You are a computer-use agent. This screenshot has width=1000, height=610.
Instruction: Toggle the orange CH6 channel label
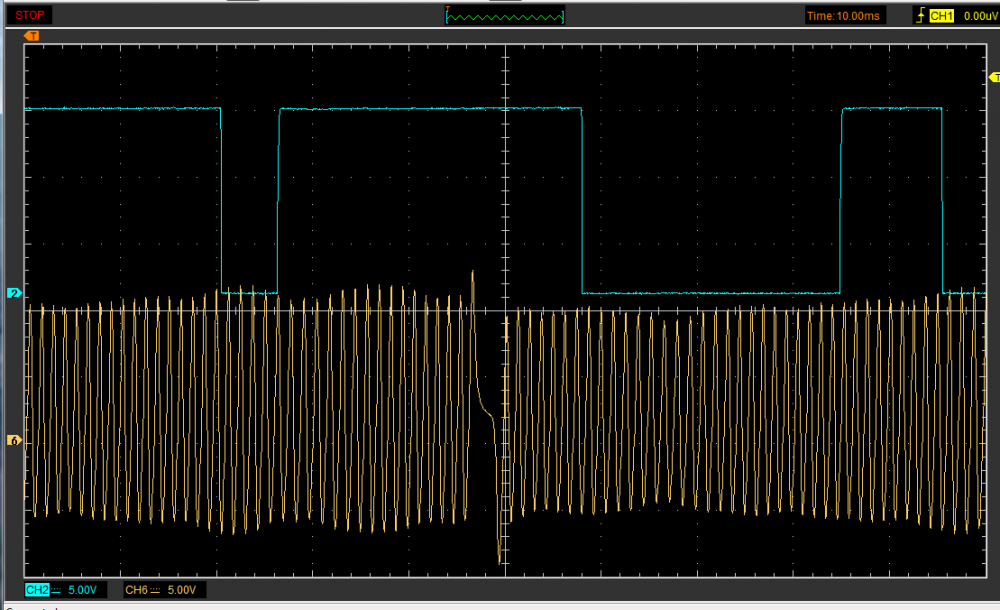coord(136,591)
